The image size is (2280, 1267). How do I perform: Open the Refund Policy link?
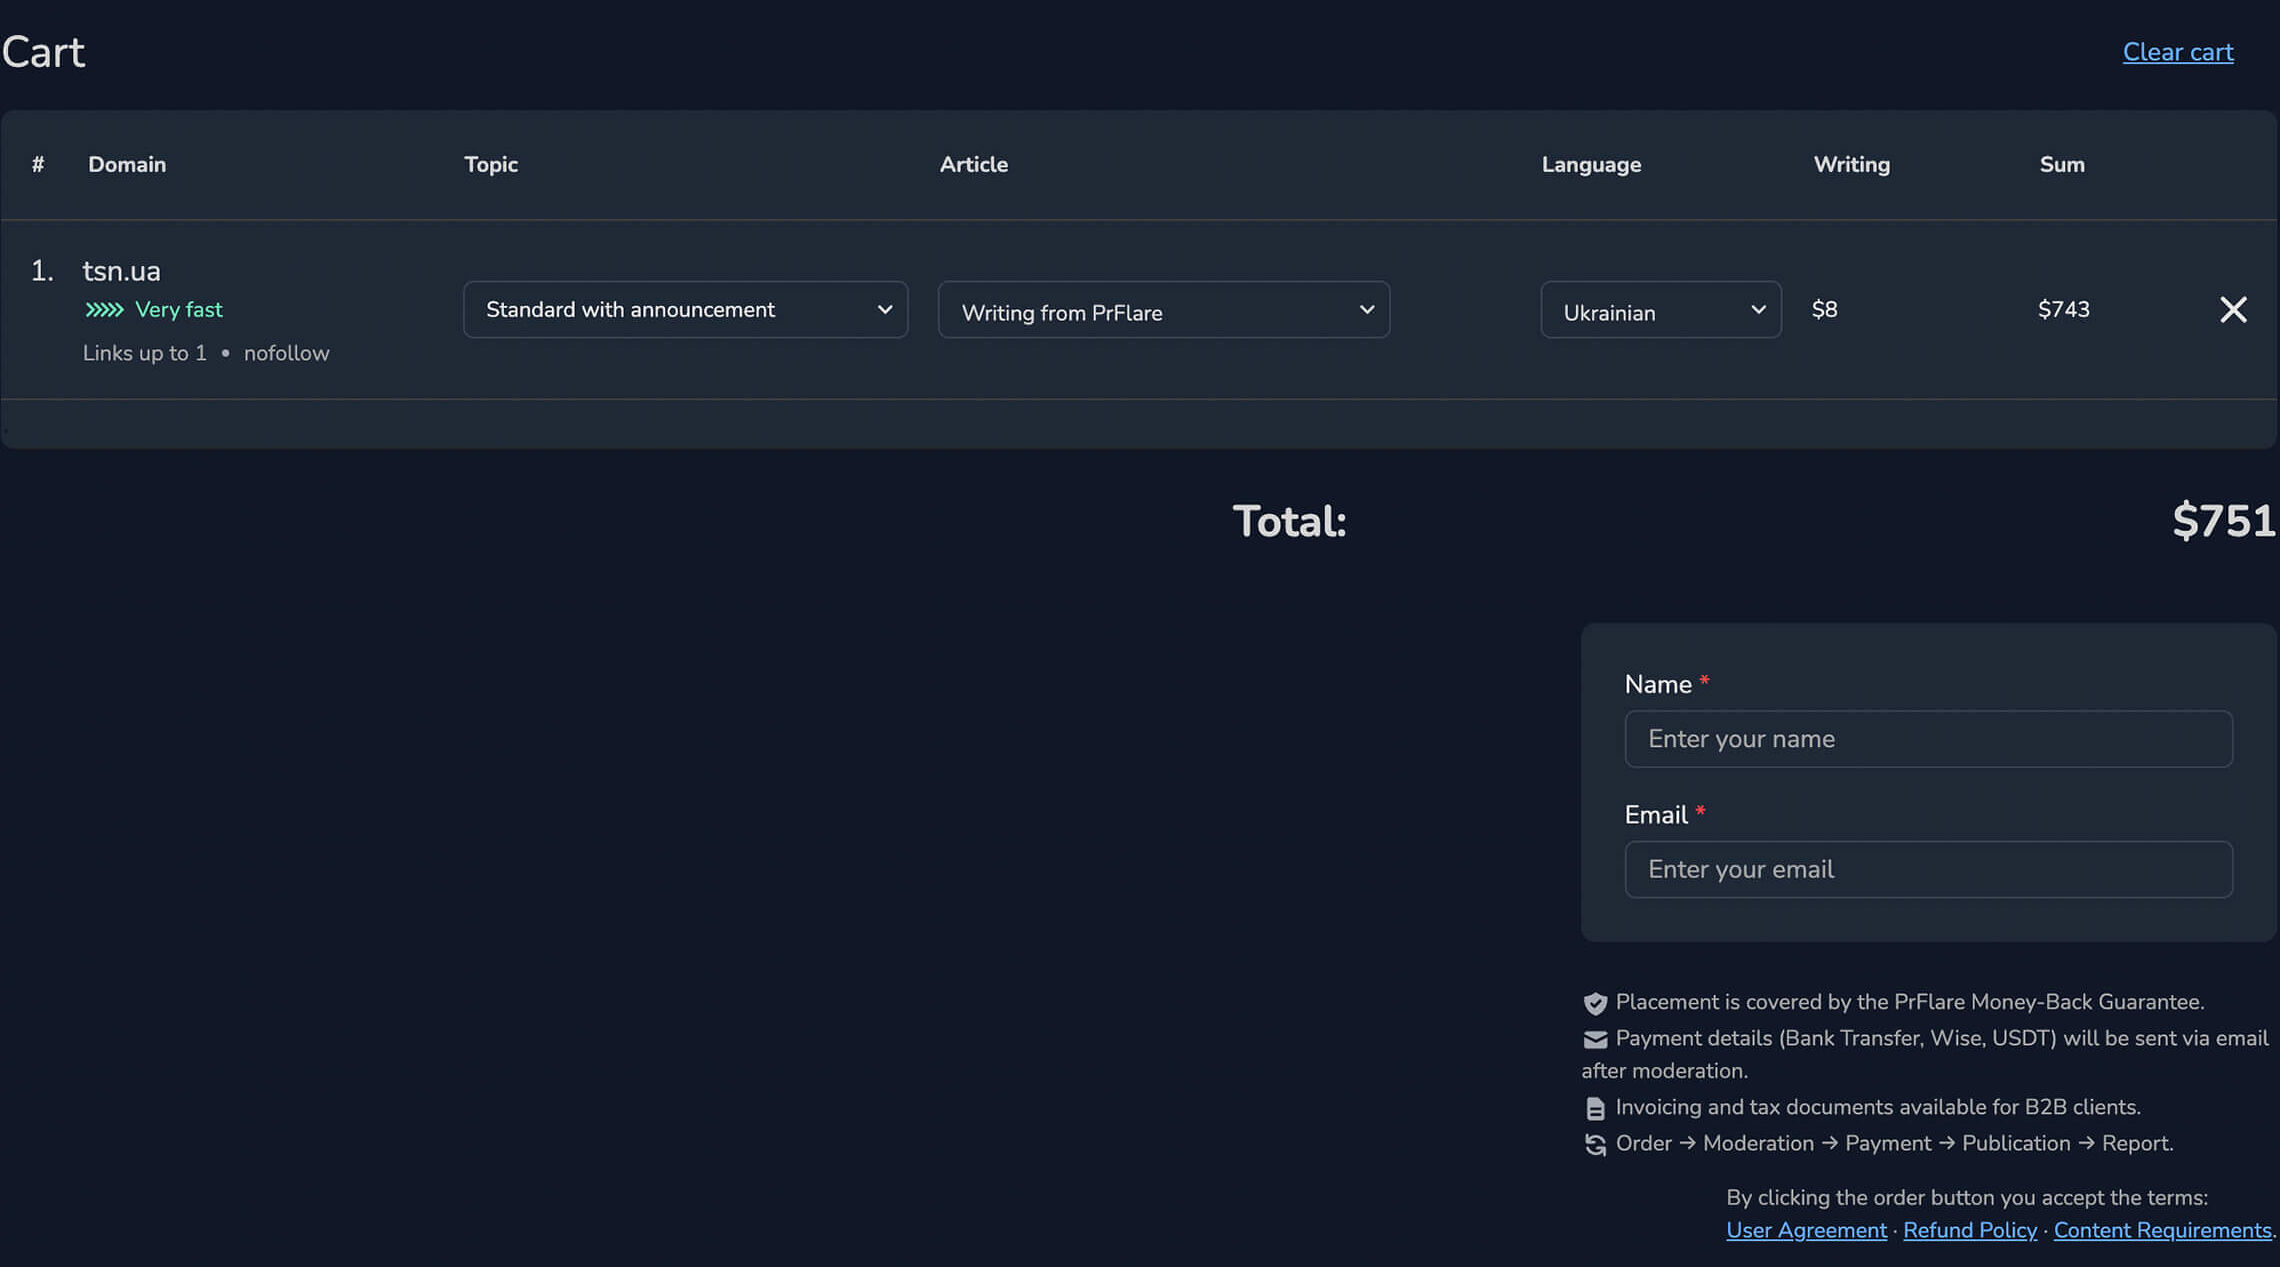1969,1231
